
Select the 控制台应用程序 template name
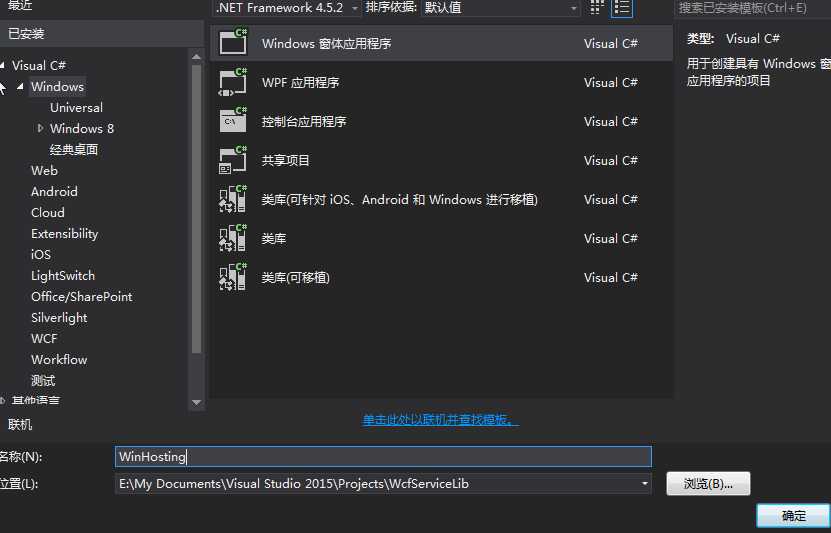(x=304, y=121)
